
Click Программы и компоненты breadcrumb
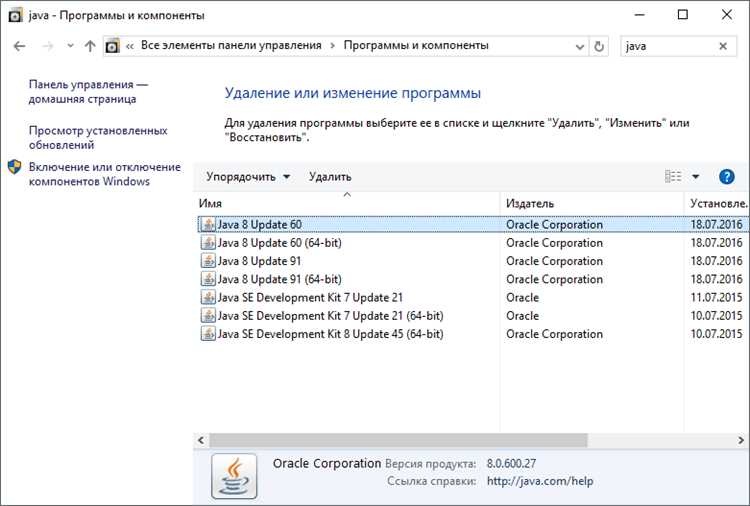[416, 46]
